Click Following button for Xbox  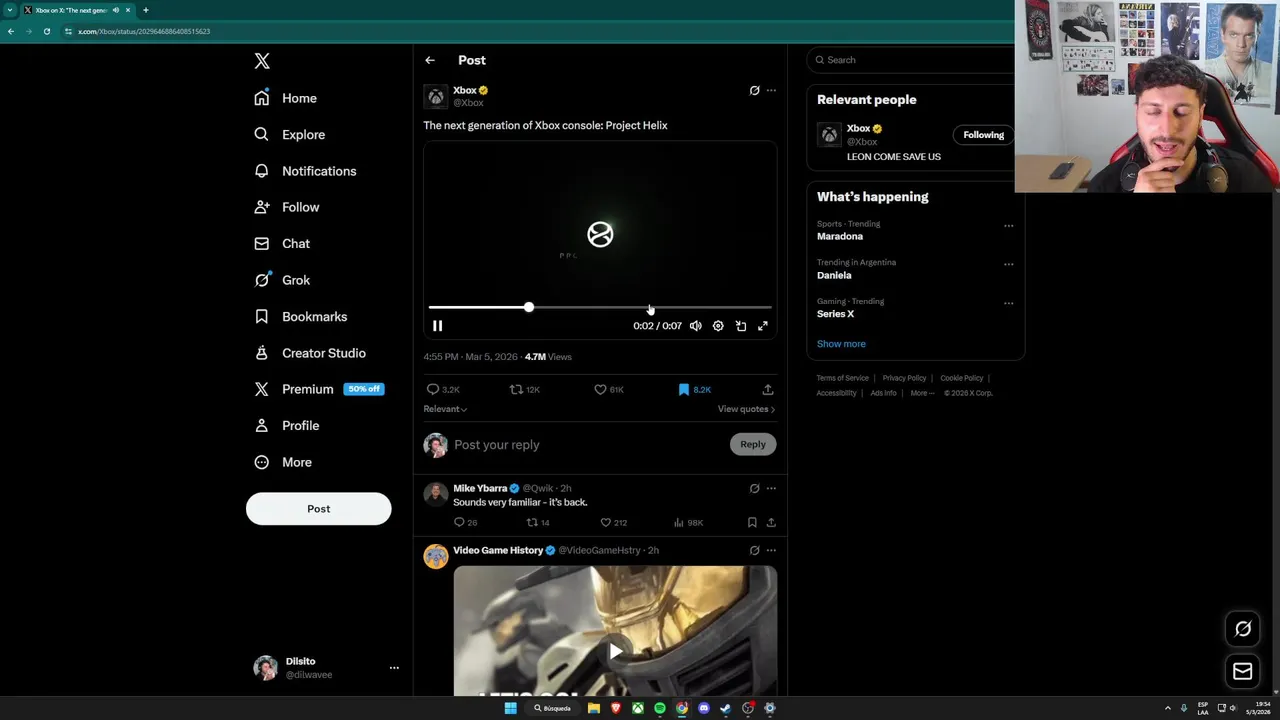983,135
